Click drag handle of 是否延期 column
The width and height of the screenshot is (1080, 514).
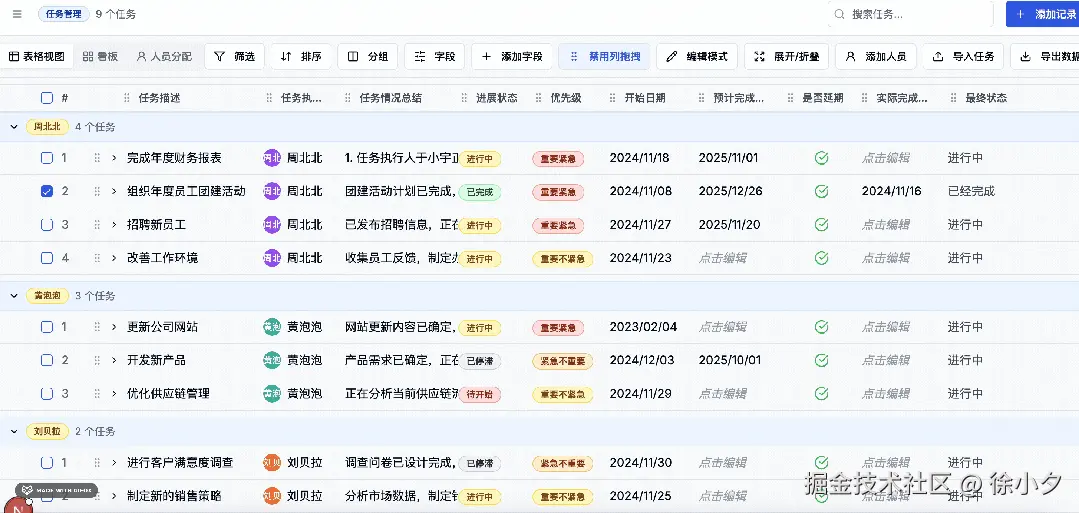pos(790,98)
